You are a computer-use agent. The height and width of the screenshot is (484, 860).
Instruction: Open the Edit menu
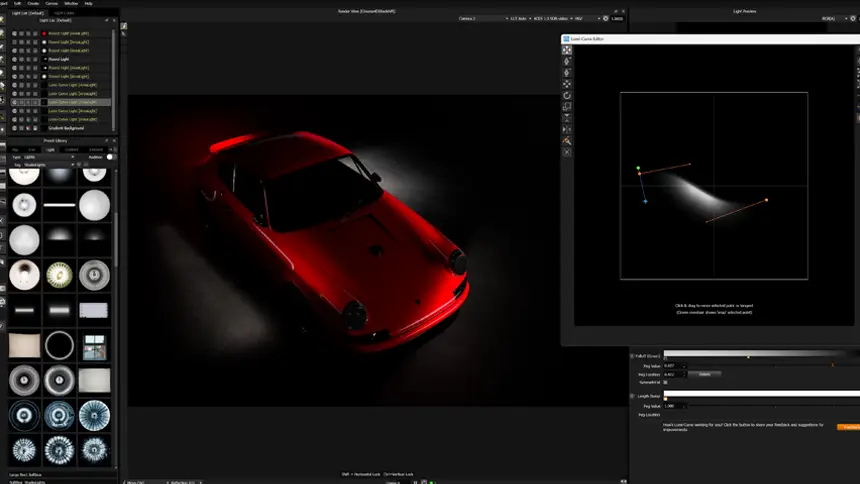pos(17,3)
